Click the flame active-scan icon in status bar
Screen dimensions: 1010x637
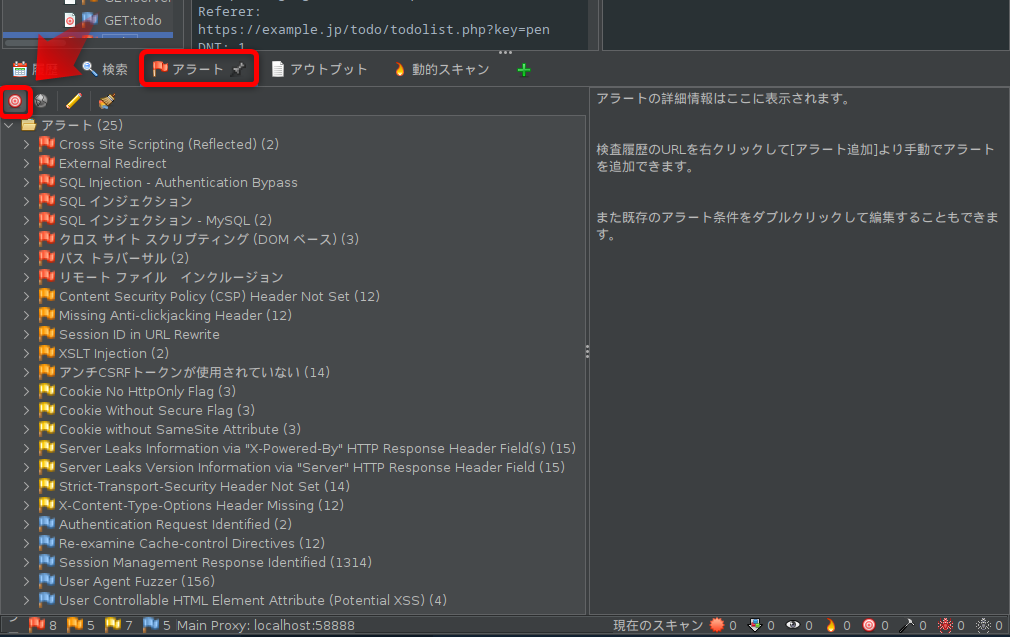coord(831,625)
